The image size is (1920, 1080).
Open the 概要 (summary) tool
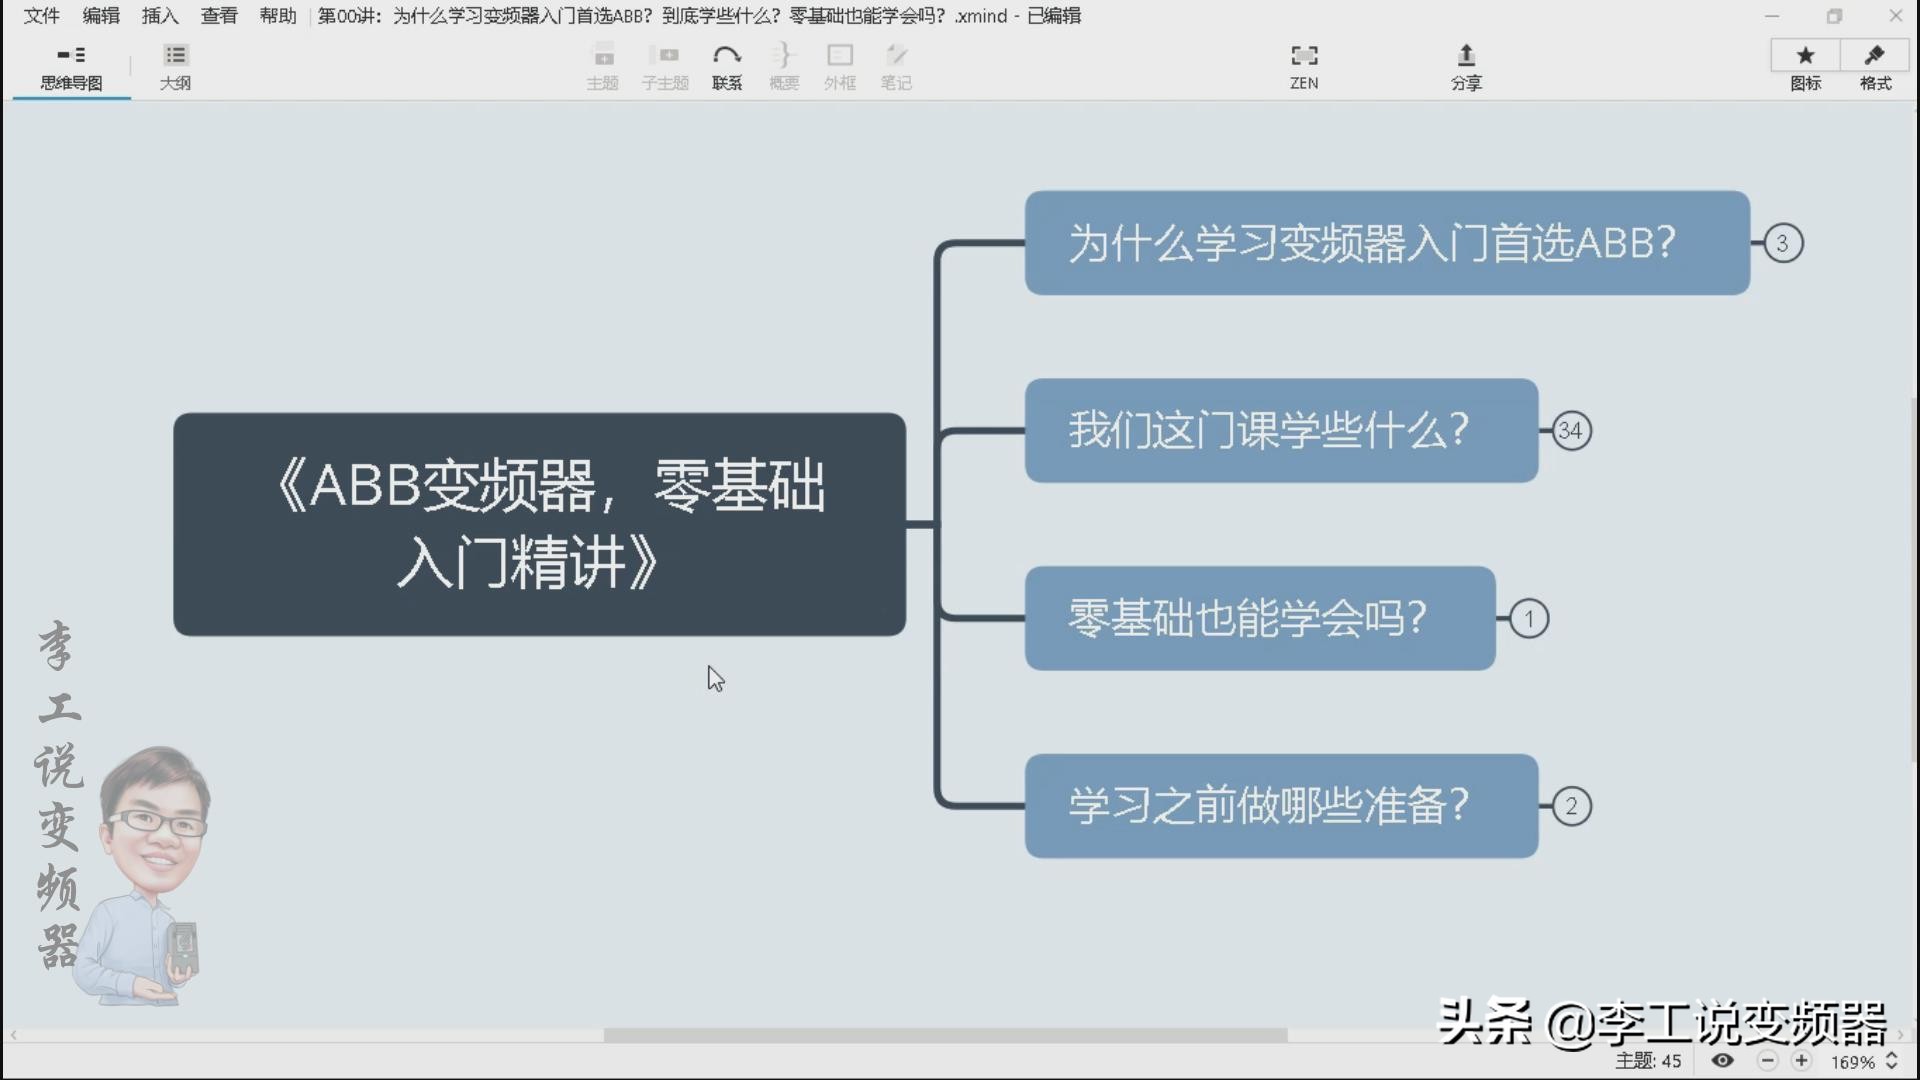click(x=784, y=65)
